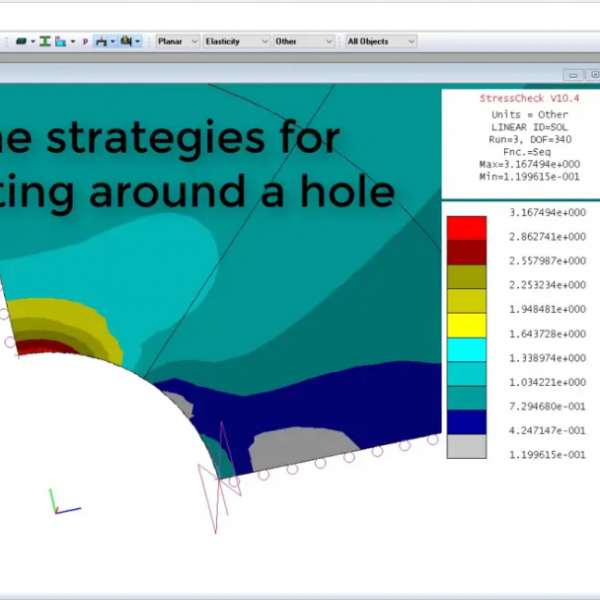600x600 pixels.
Task: Click the green I-beam section icon
Action: pos(45,41)
